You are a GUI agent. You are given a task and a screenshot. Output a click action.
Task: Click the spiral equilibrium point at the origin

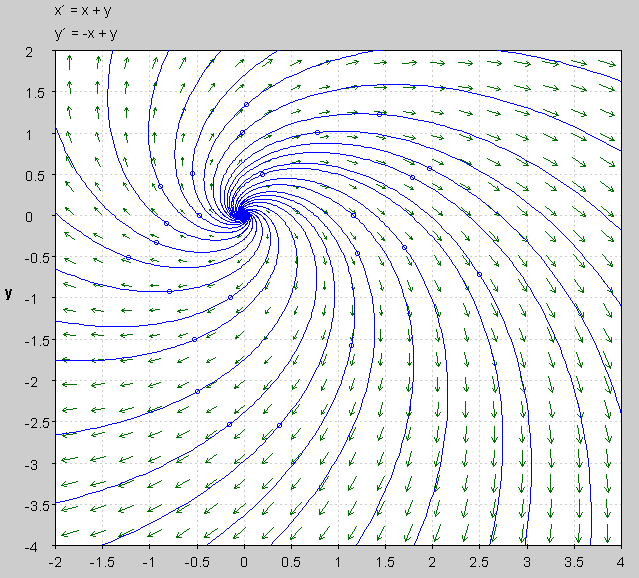pos(244,216)
